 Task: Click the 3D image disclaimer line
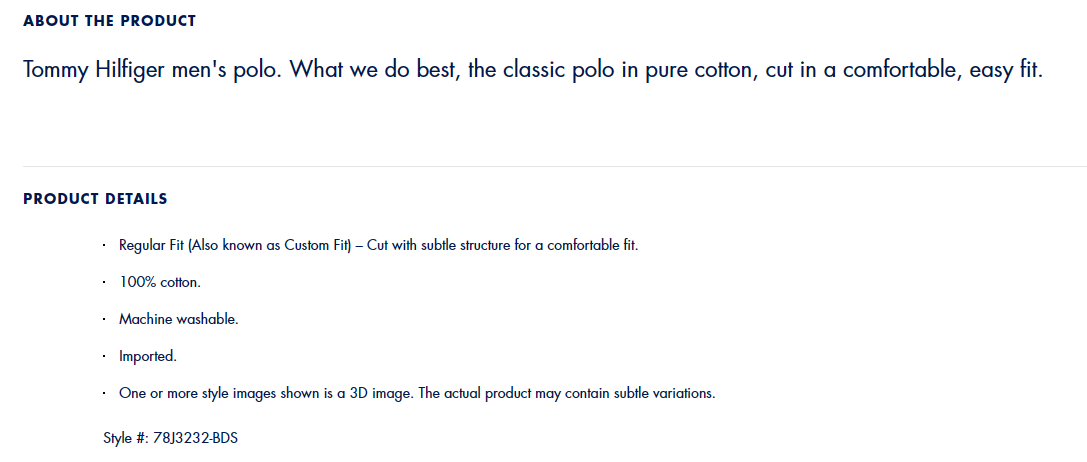point(417,393)
